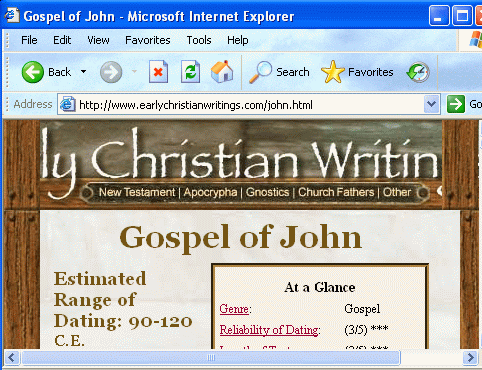Click the horizontal scrollbar thumb

tap(211, 358)
